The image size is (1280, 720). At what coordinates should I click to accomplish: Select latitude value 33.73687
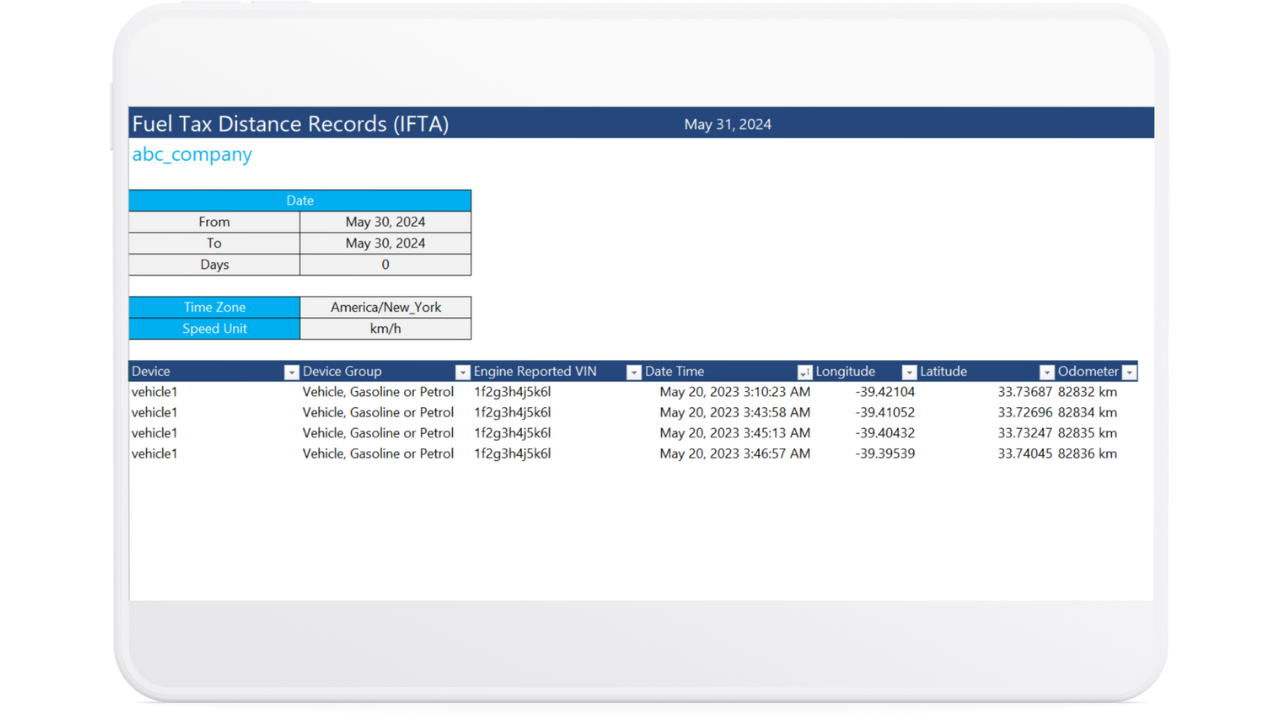tap(1025, 392)
